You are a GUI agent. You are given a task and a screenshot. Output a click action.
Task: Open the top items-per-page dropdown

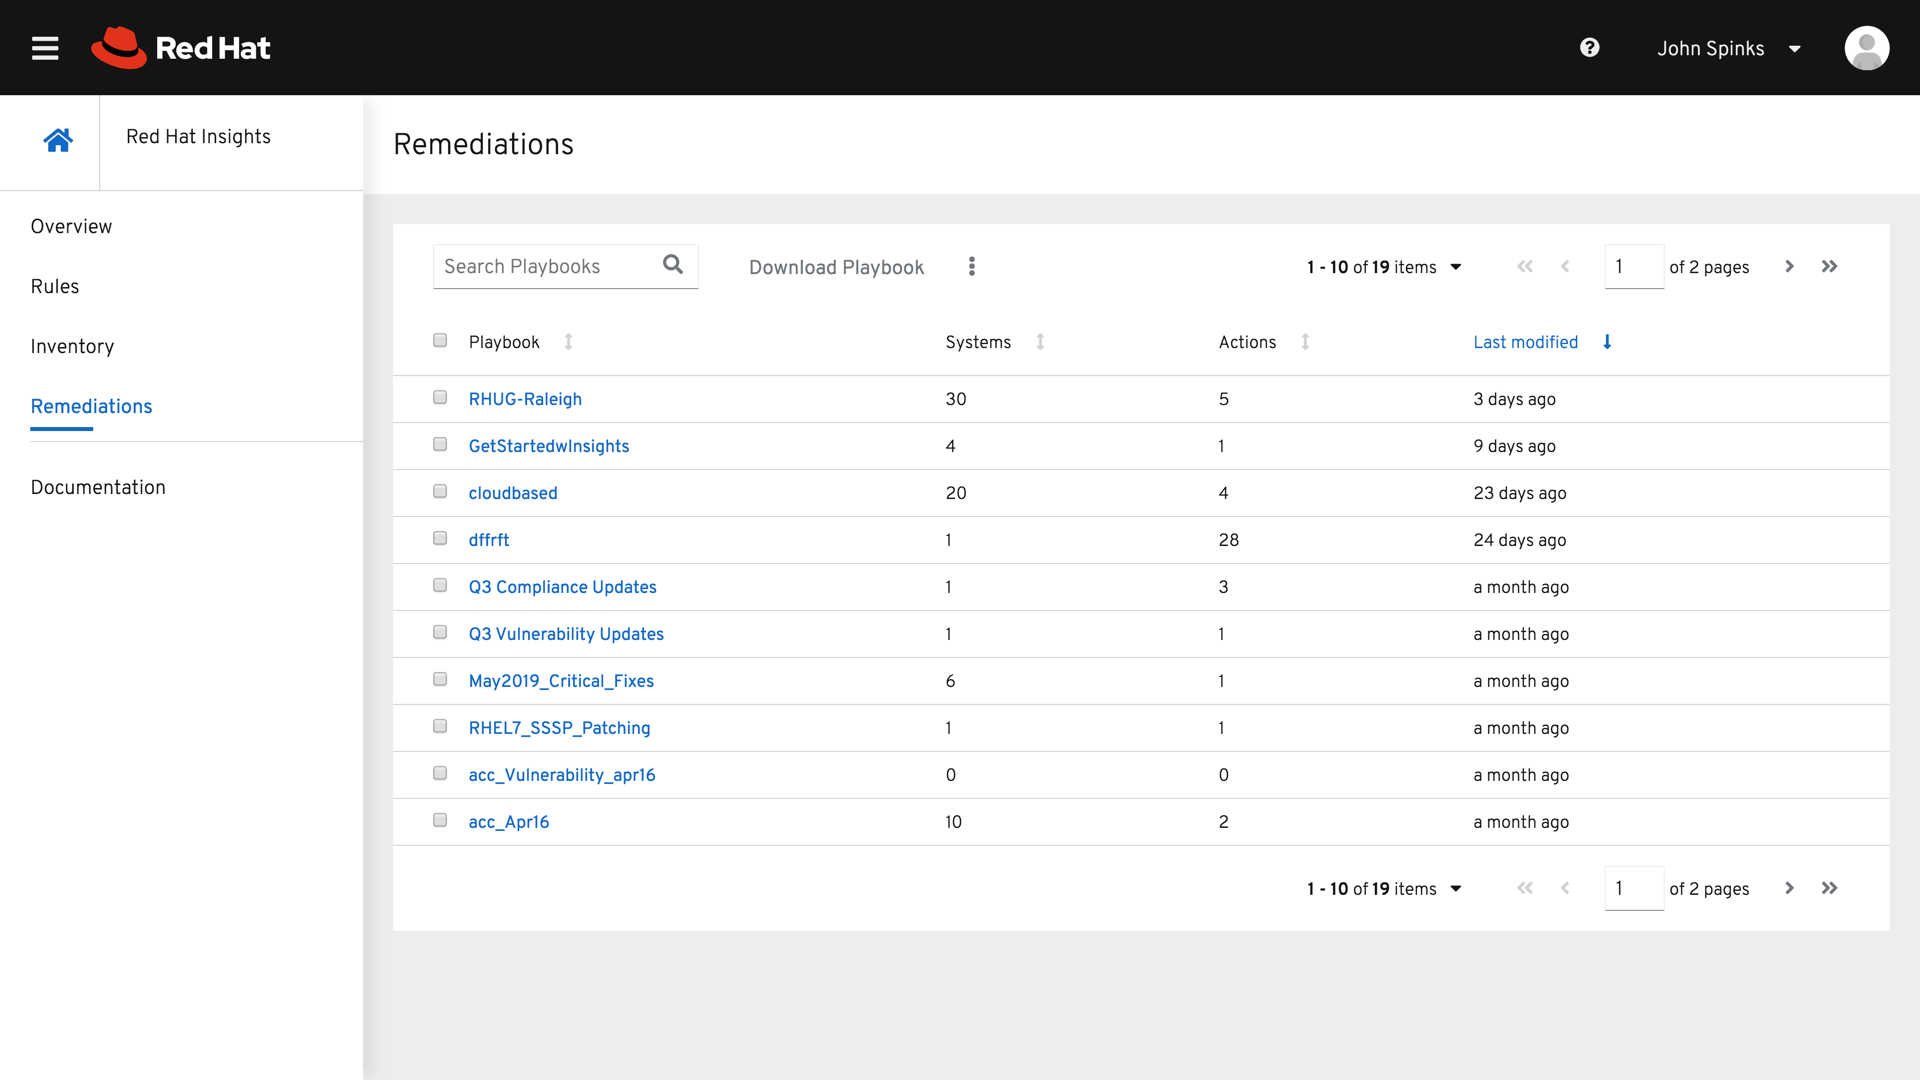1456,267
